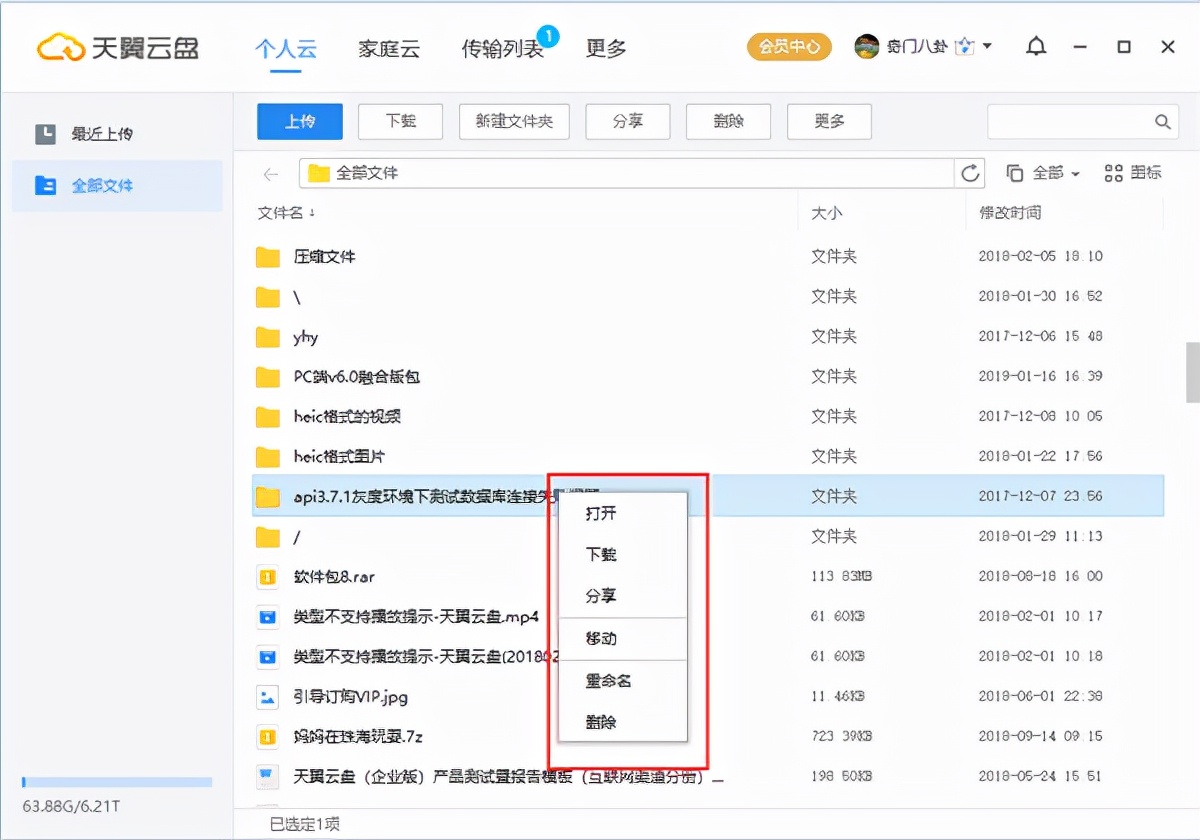This screenshot has width=1200, height=840.
Task: Click the storage usage progress bar
Action: 116,783
